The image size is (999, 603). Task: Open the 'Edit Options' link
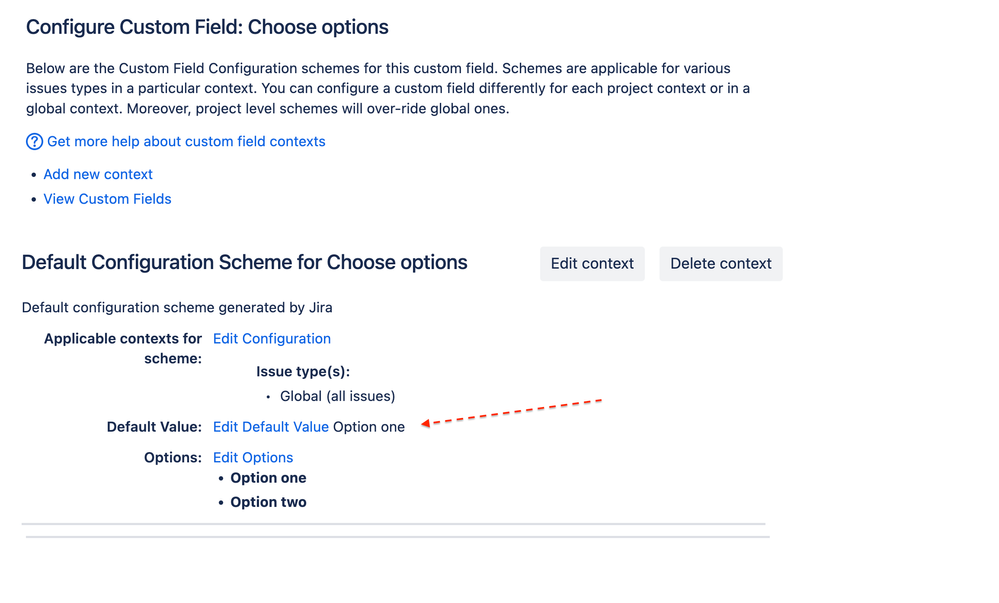pyautogui.click(x=253, y=458)
